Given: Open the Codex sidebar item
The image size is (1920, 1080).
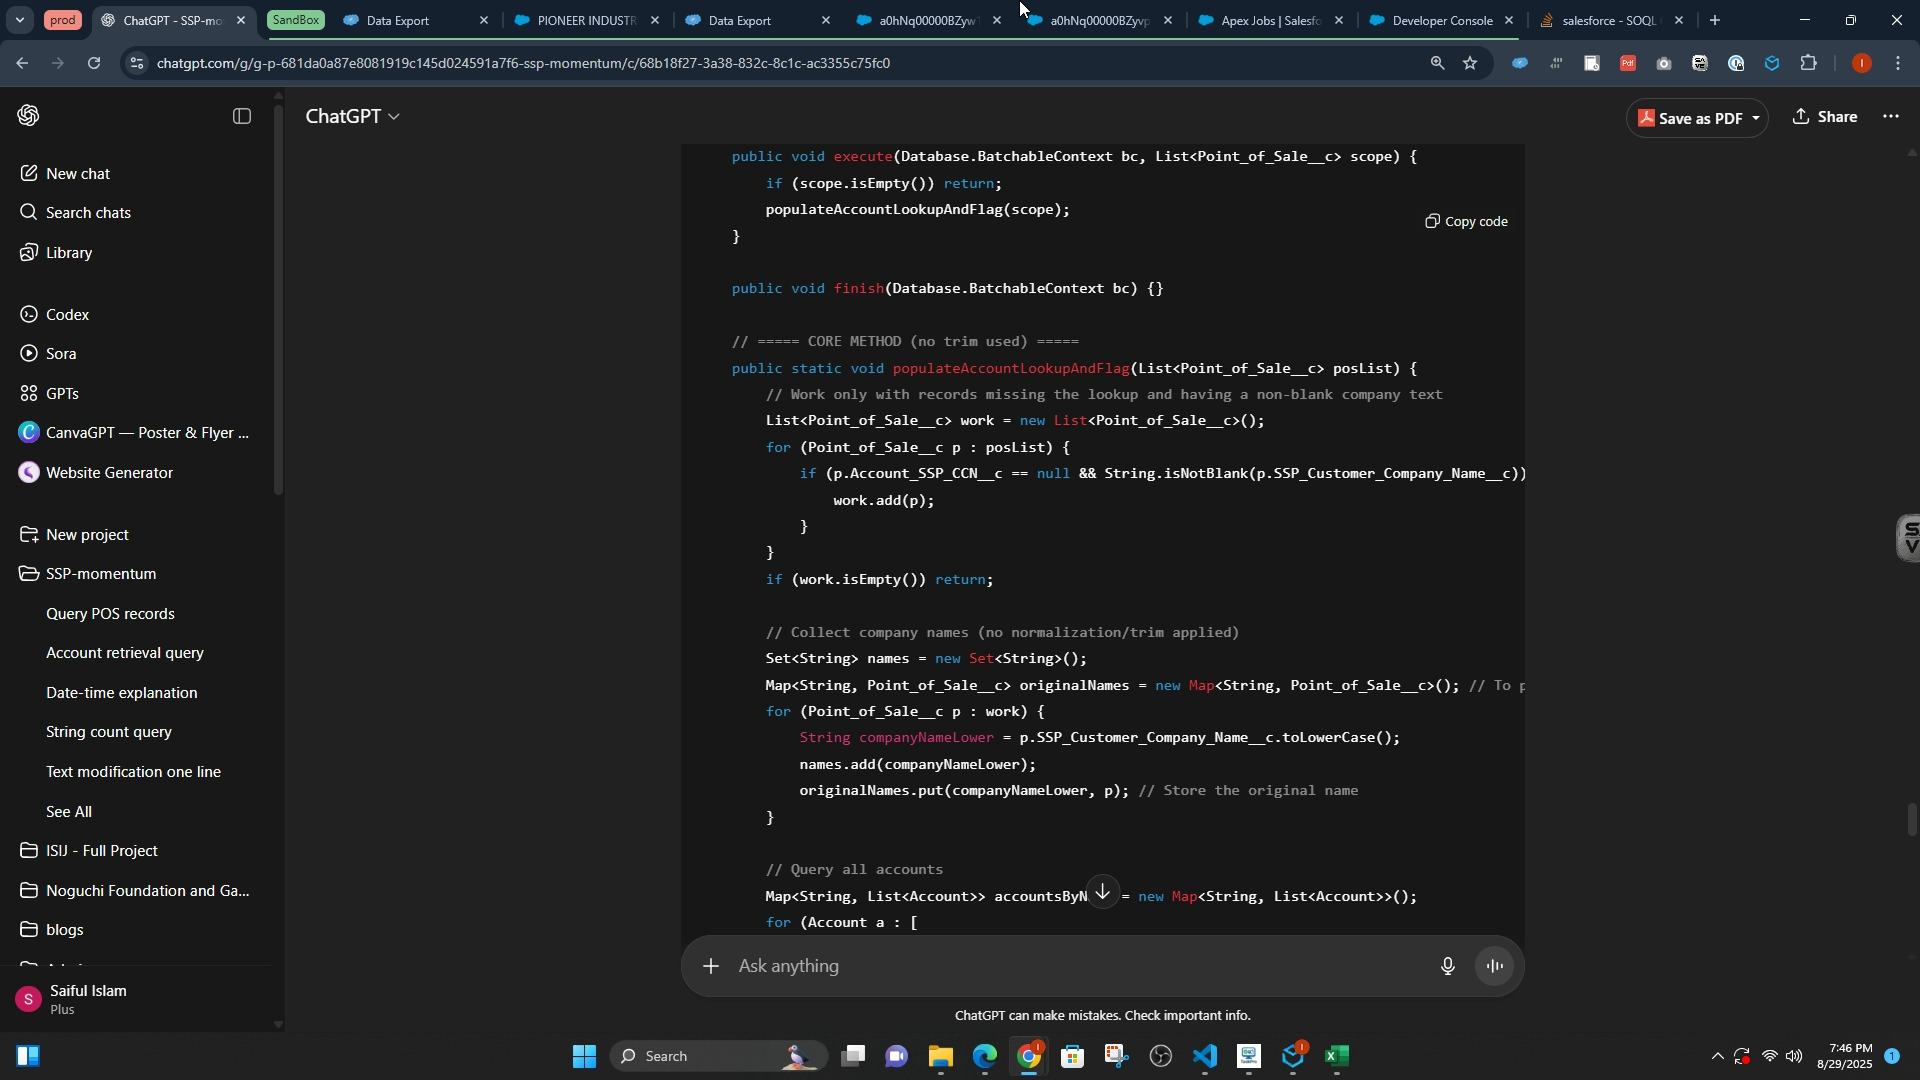Looking at the screenshot, I should [x=68, y=315].
